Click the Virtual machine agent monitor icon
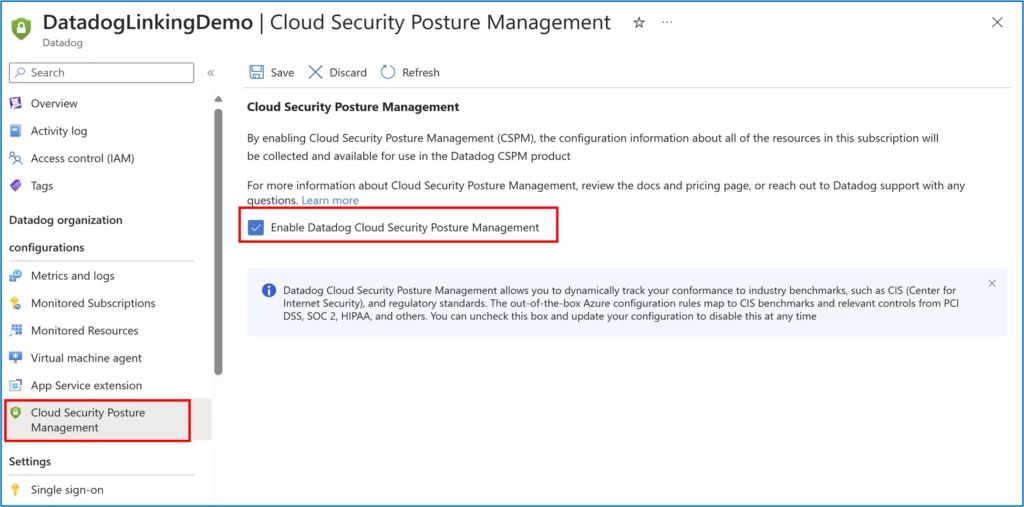 tap(16, 358)
